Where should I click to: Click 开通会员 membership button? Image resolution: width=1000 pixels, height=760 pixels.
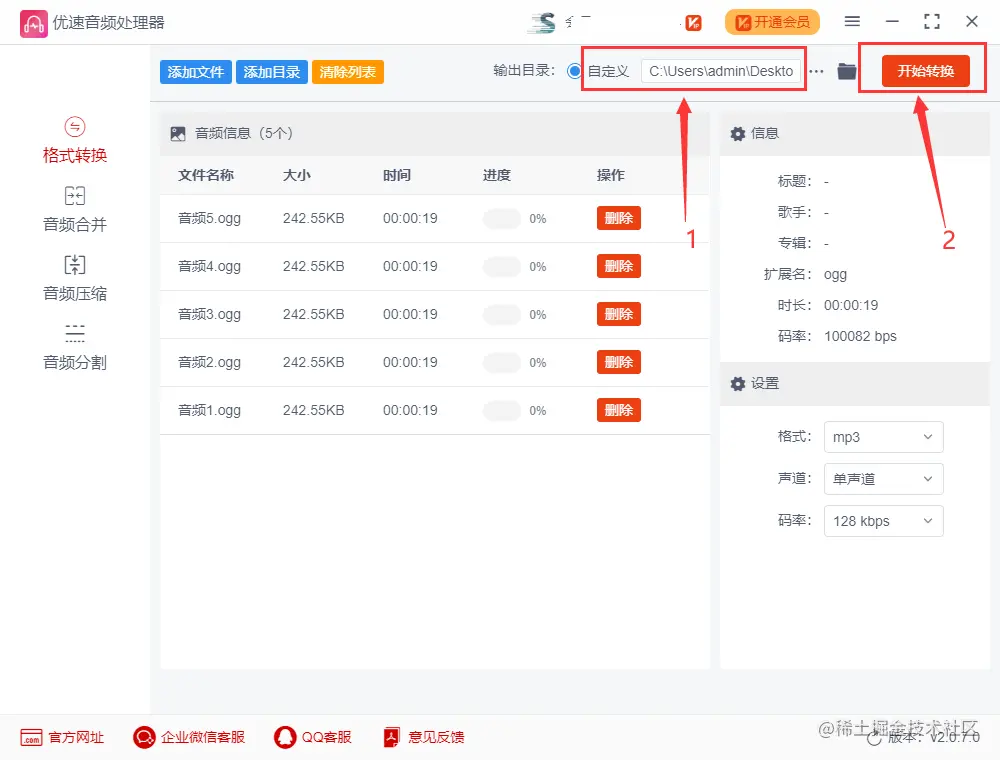click(x=772, y=22)
